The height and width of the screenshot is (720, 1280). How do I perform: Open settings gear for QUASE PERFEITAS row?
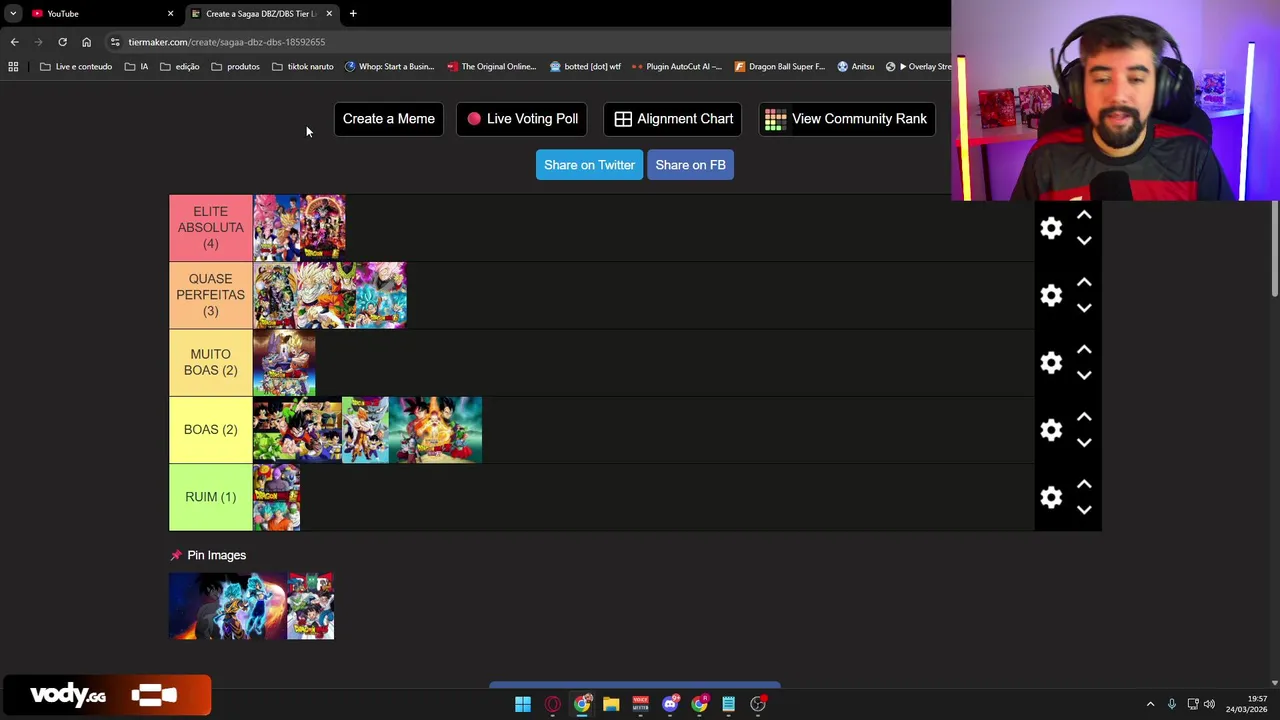[1051, 295]
